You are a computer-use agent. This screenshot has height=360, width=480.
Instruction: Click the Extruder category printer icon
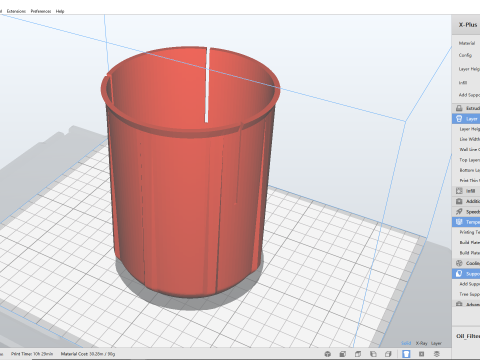pyautogui.click(x=459, y=108)
